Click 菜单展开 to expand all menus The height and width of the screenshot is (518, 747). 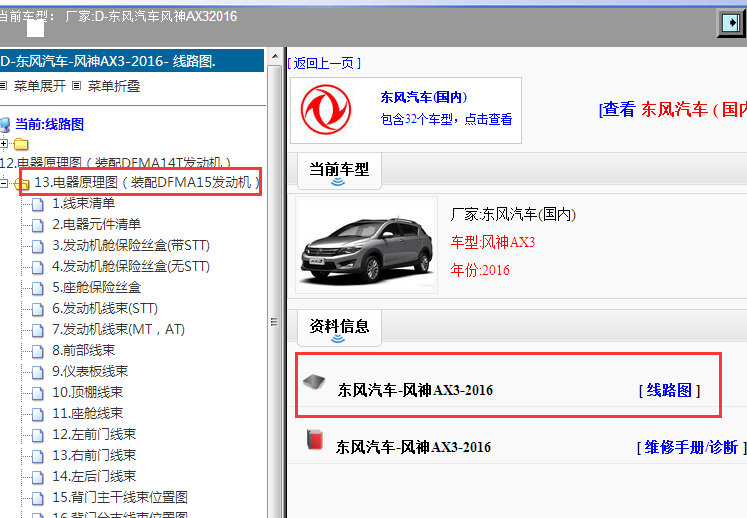click(40, 86)
